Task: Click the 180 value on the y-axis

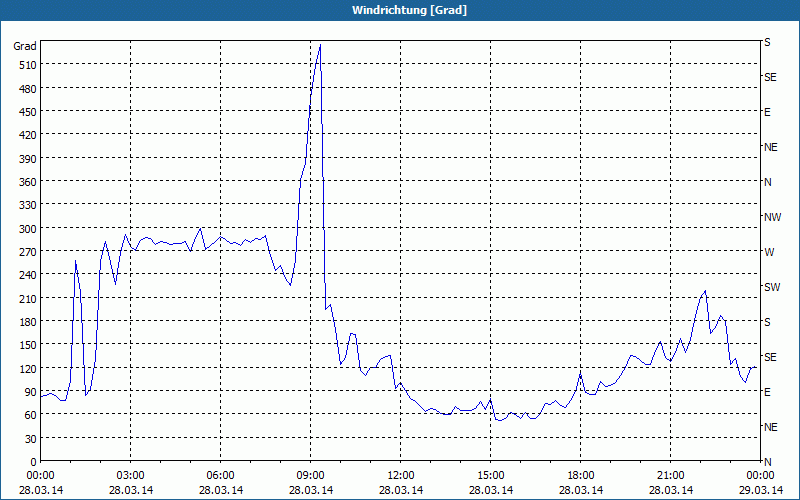Action: (28, 322)
